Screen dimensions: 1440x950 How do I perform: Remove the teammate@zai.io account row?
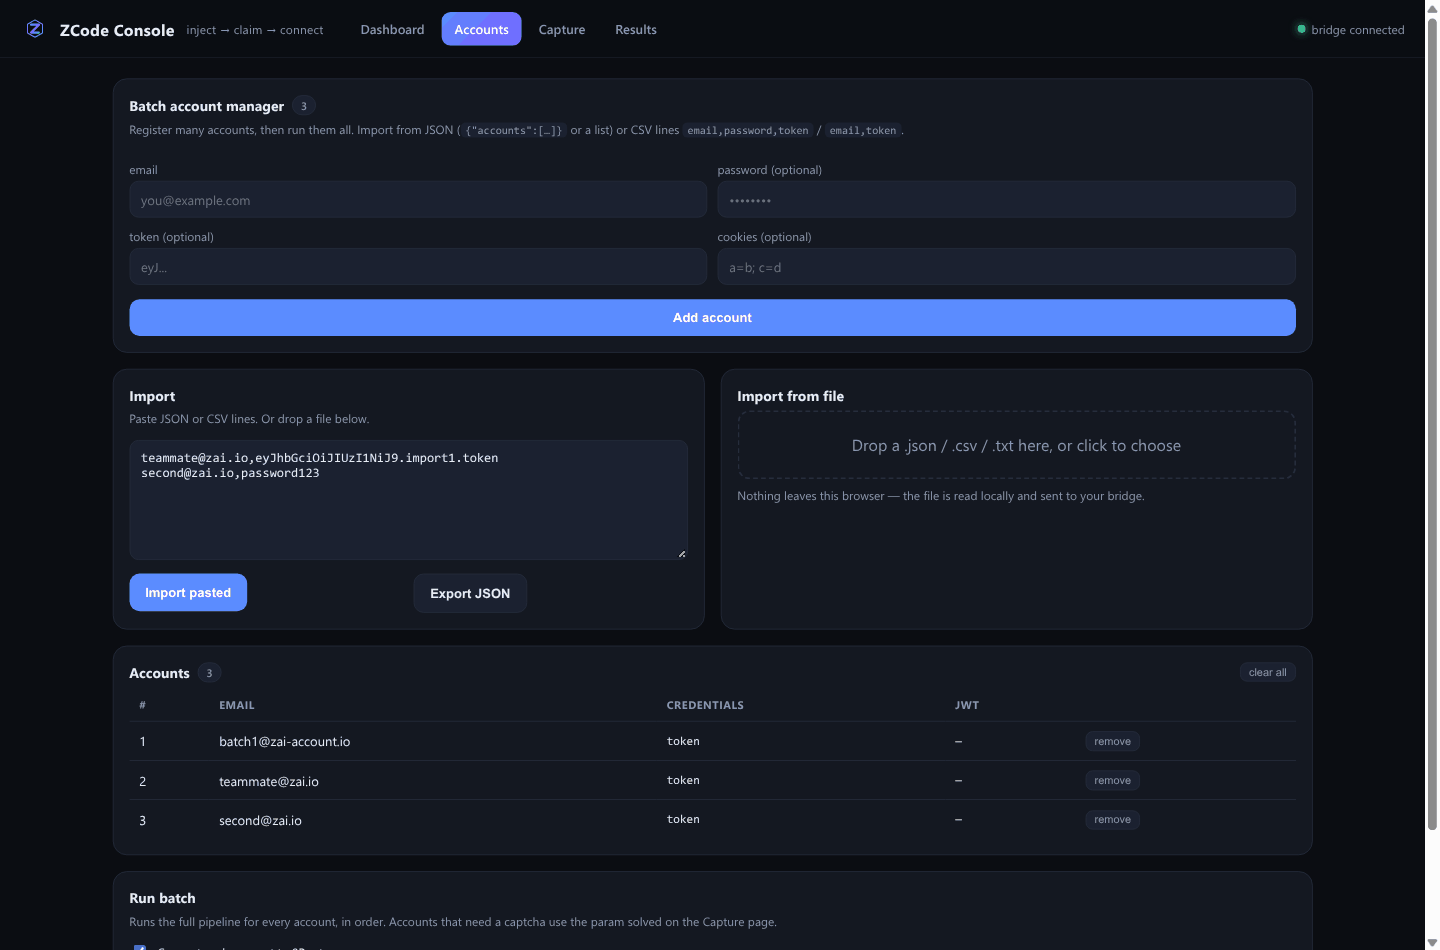pyautogui.click(x=1112, y=780)
